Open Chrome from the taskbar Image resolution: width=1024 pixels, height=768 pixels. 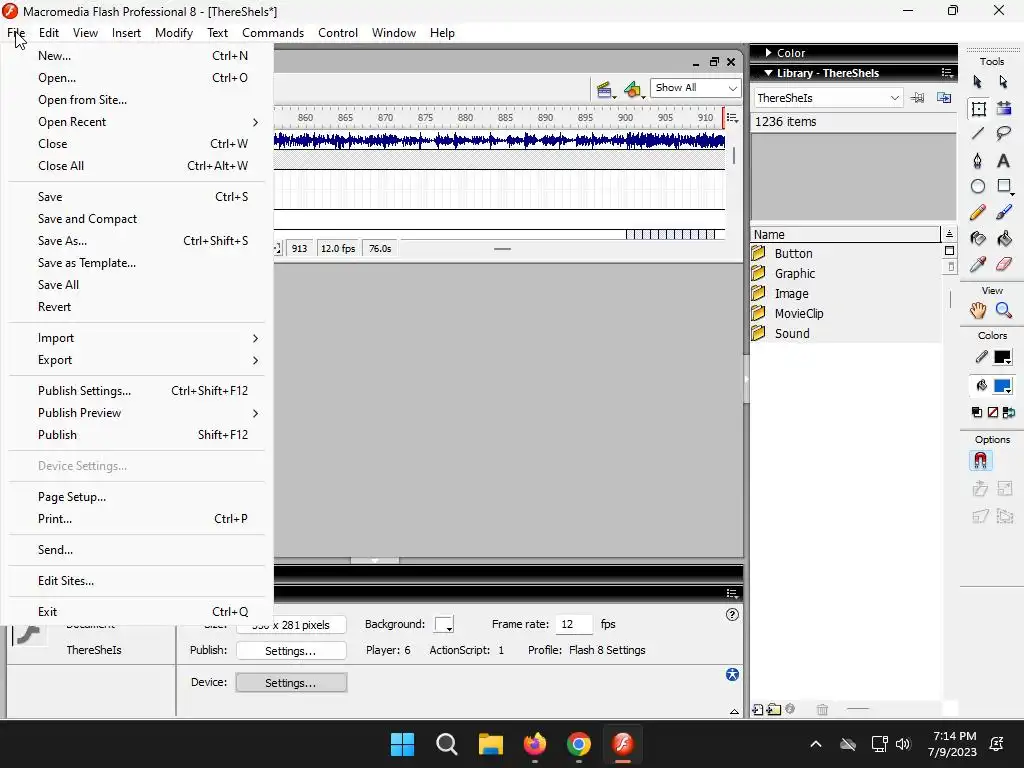(x=579, y=744)
